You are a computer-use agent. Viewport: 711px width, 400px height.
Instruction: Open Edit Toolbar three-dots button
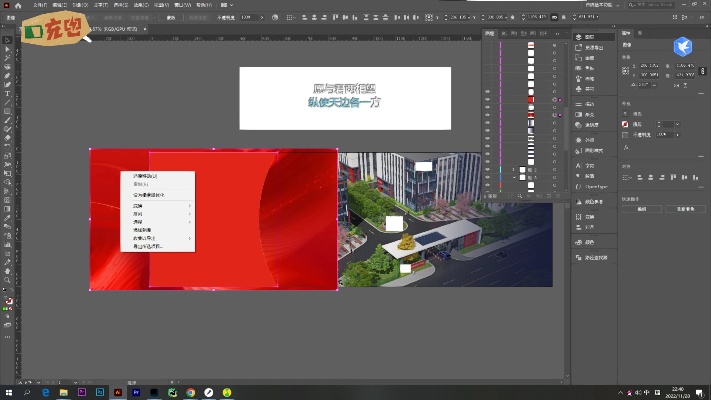tap(7, 337)
